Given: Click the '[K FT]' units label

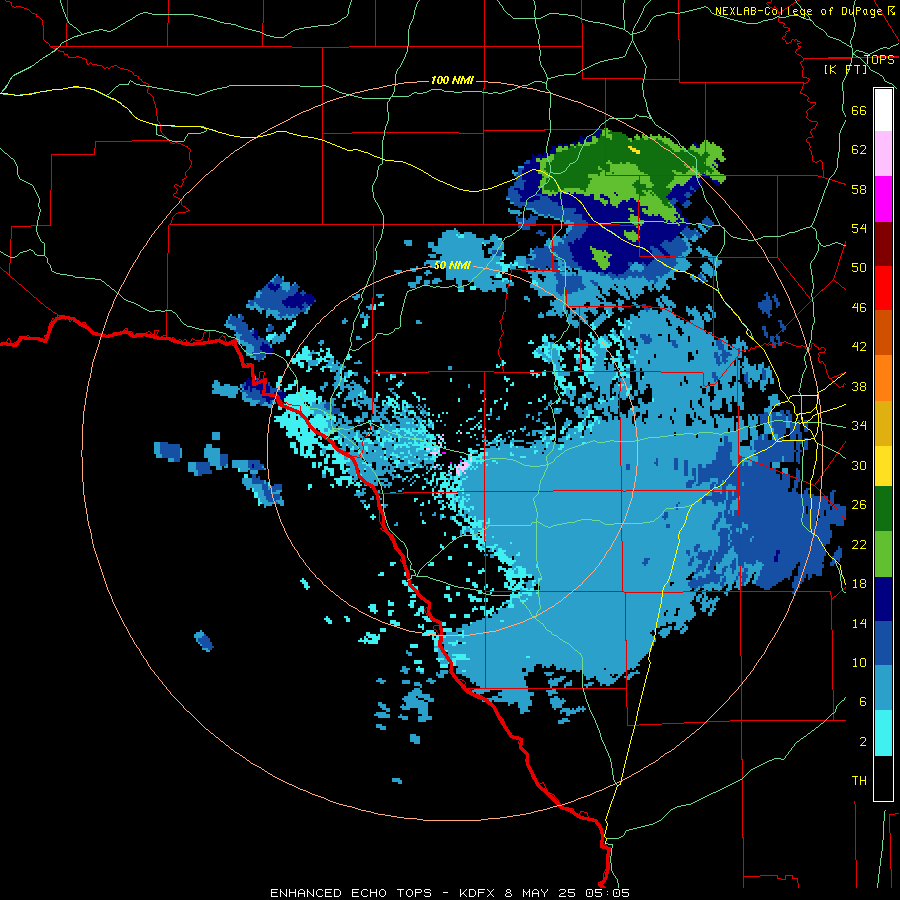Looking at the screenshot, I should (x=845, y=69).
